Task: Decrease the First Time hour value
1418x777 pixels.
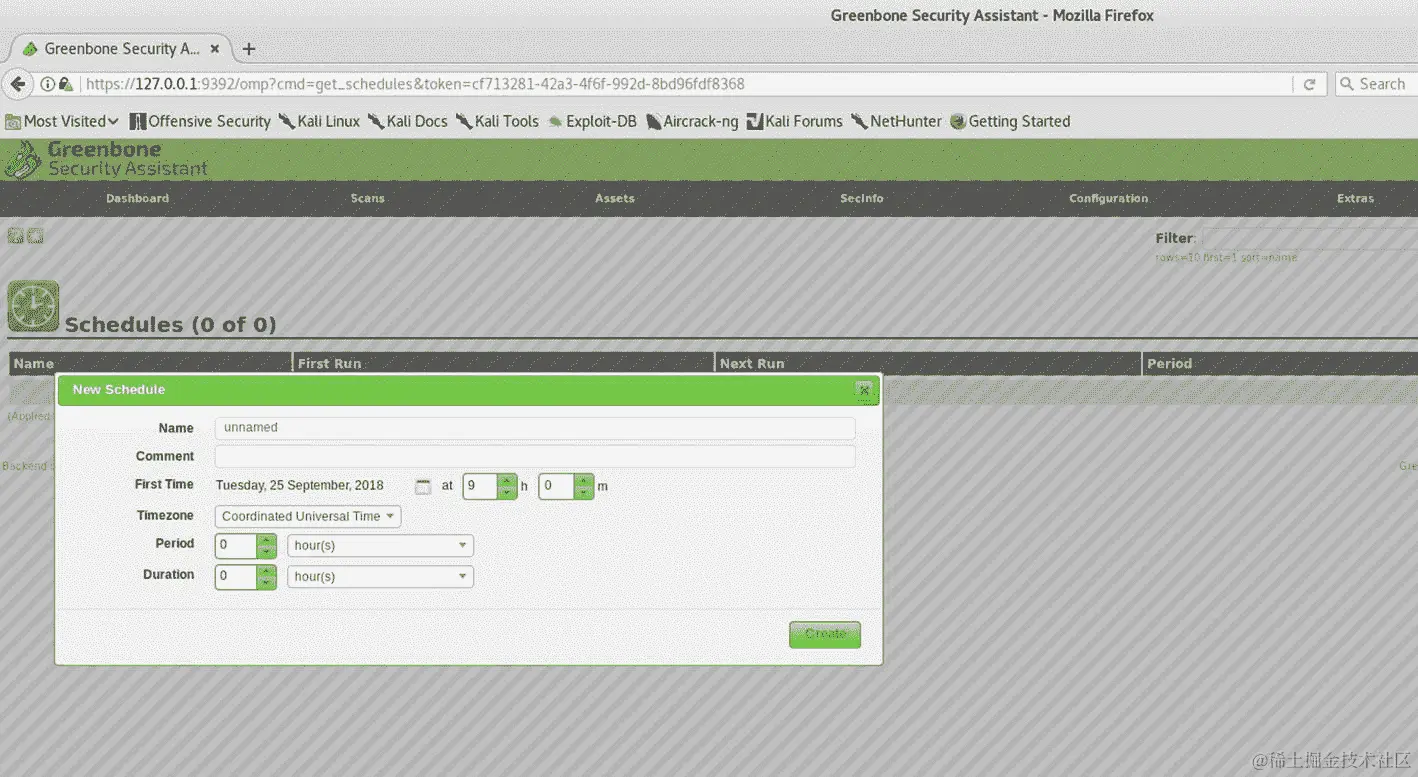Action: coord(507,492)
